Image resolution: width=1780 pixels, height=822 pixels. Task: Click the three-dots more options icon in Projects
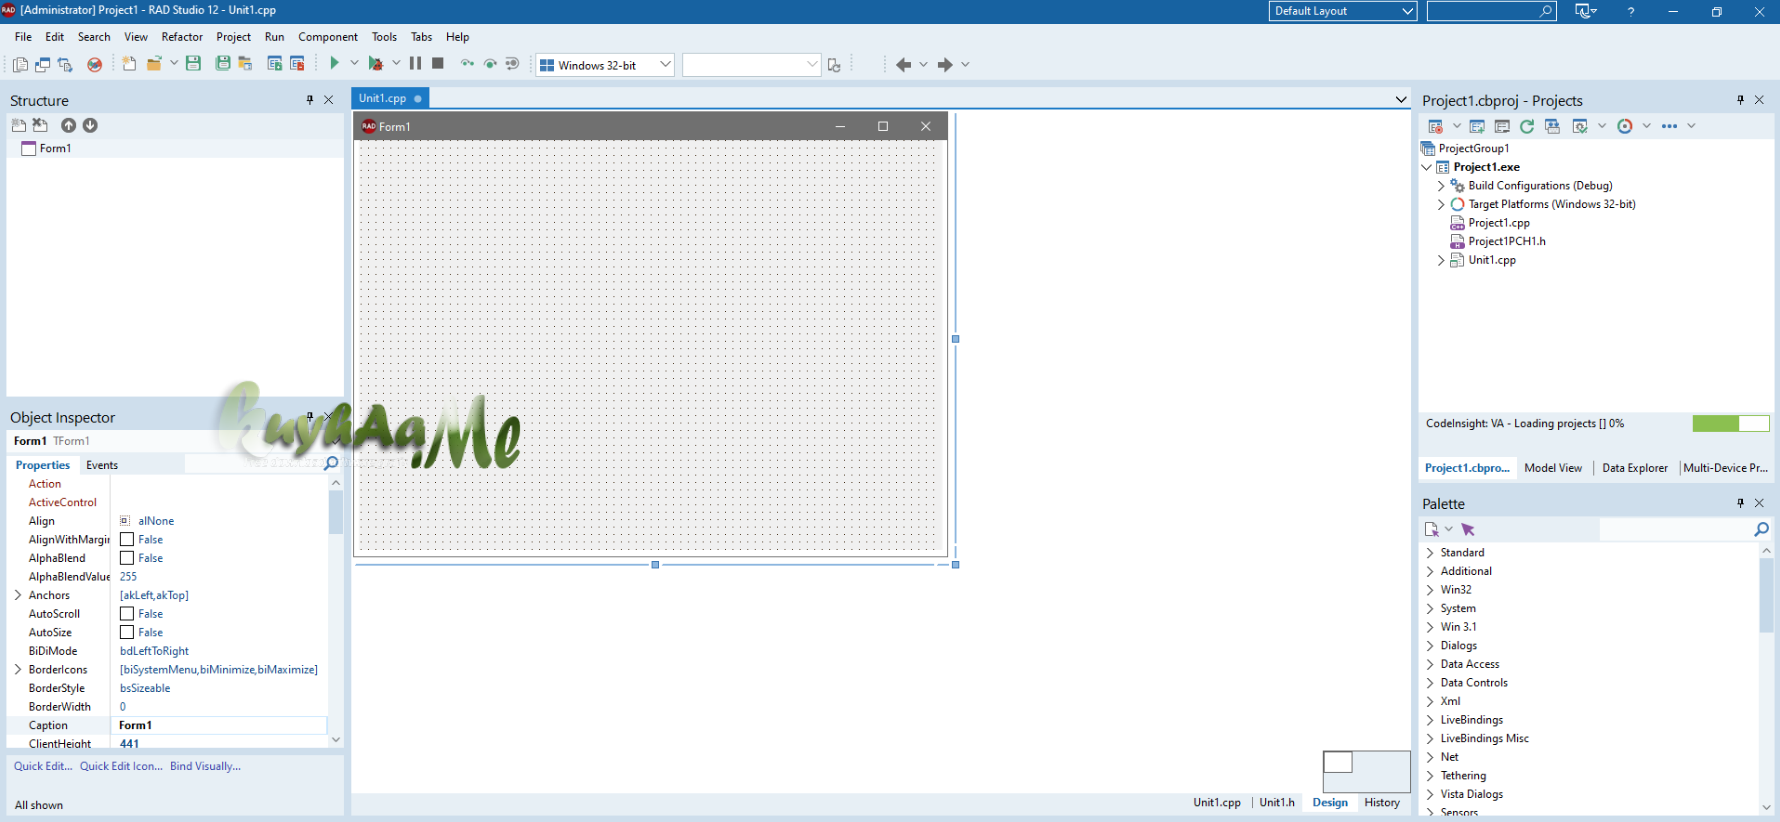coord(1669,126)
